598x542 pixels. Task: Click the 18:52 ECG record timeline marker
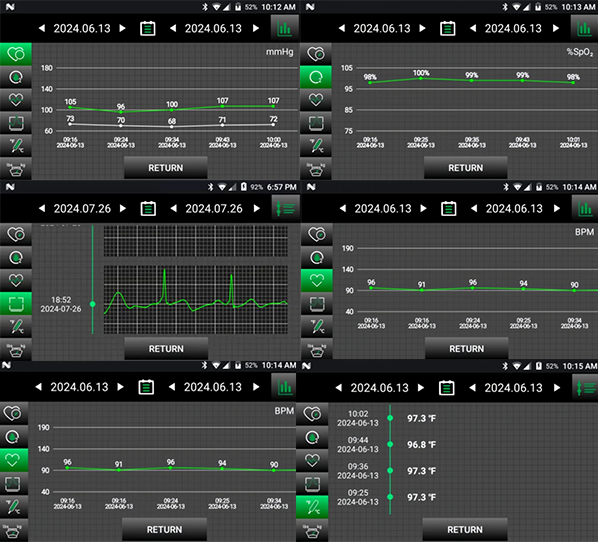[92, 304]
